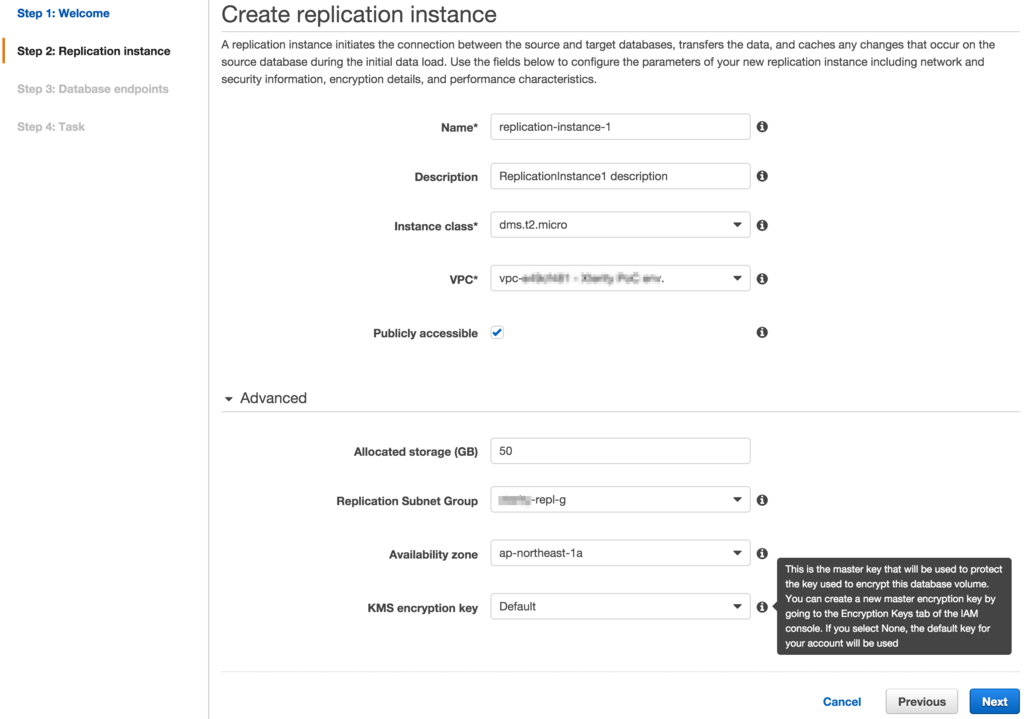Click the info icon next to Name field
The height and width of the screenshot is (719, 1024).
tap(761, 127)
